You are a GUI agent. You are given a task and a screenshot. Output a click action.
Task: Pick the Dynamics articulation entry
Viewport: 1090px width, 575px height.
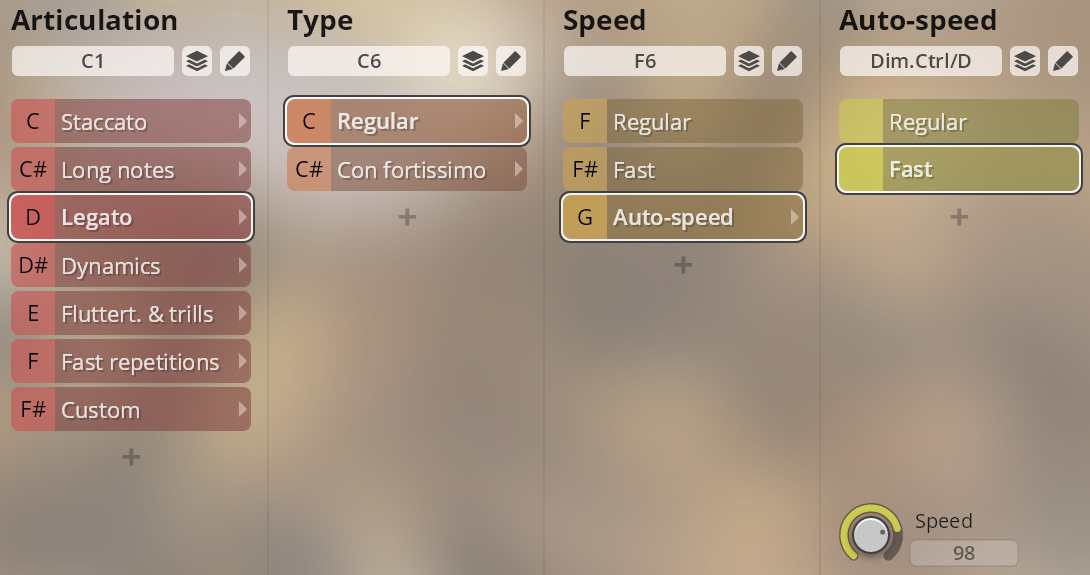click(x=130, y=266)
